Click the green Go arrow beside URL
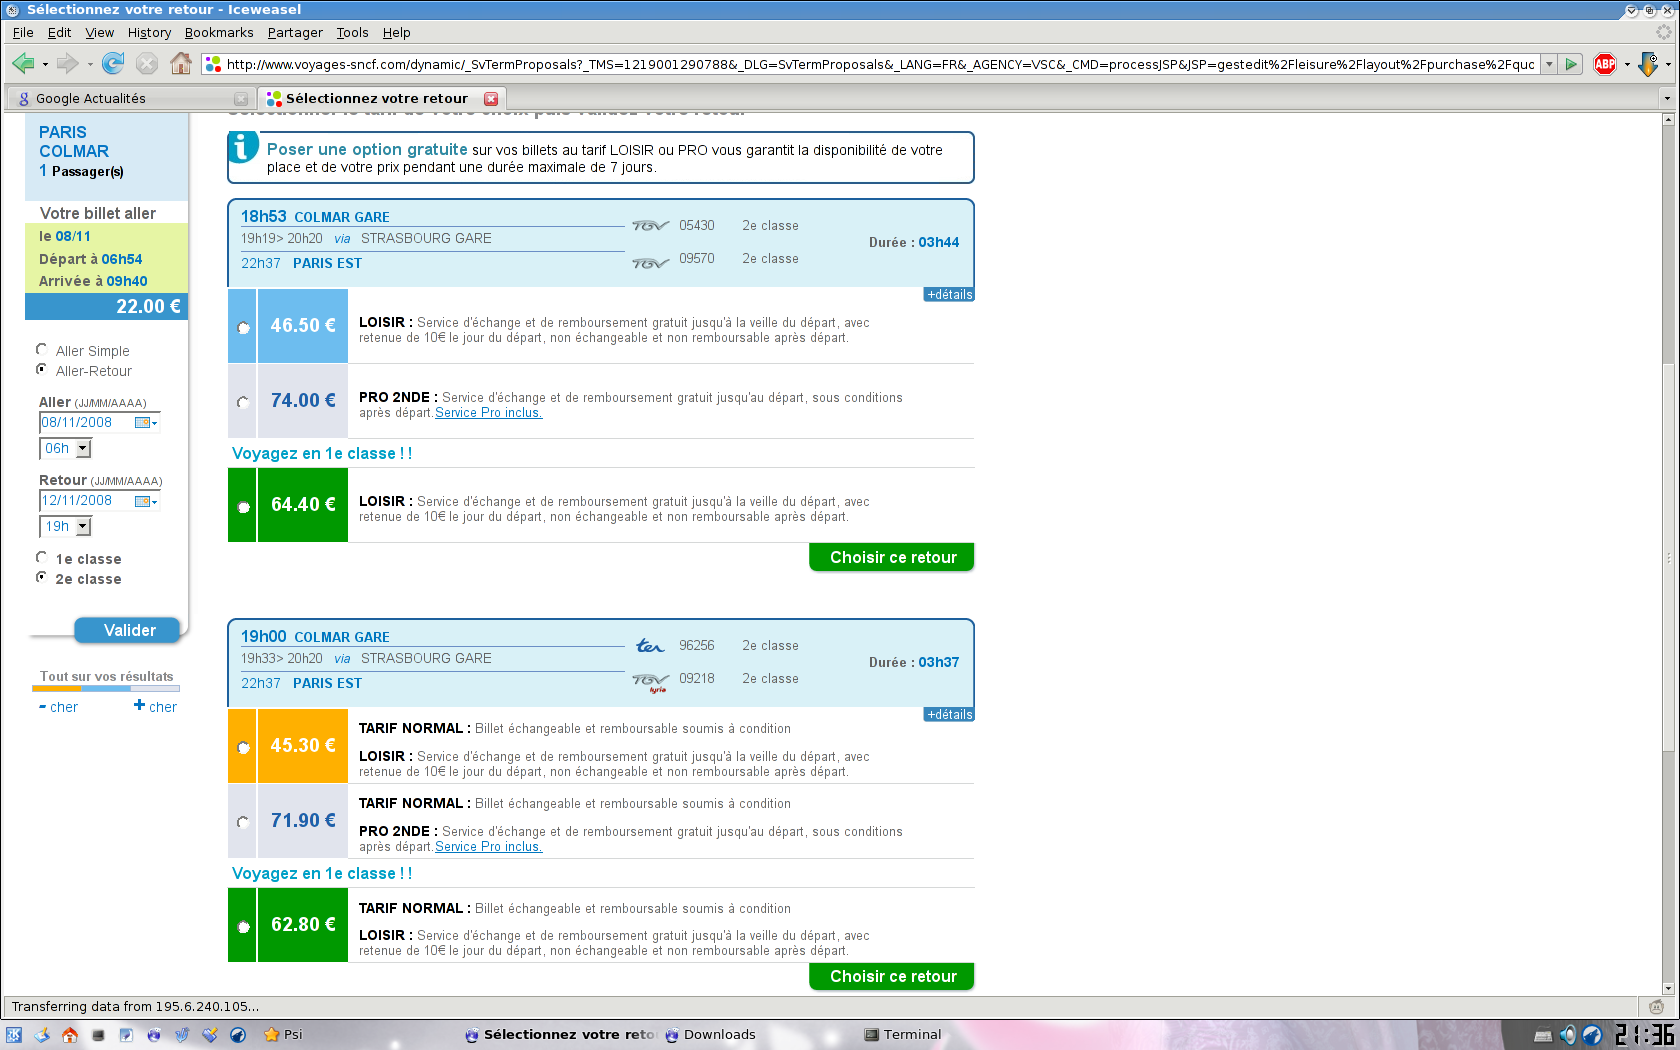Screen dimensions: 1680x1050 (x=1571, y=64)
